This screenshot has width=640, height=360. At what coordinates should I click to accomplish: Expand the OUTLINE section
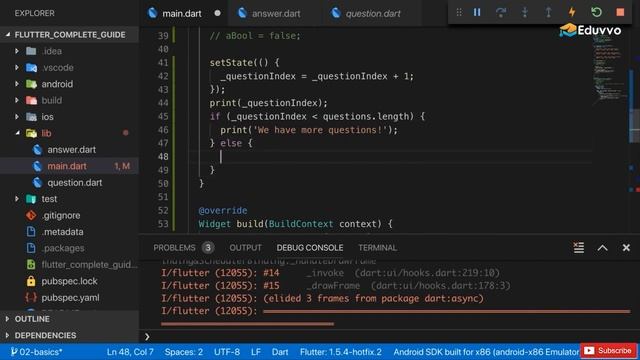point(69,319)
